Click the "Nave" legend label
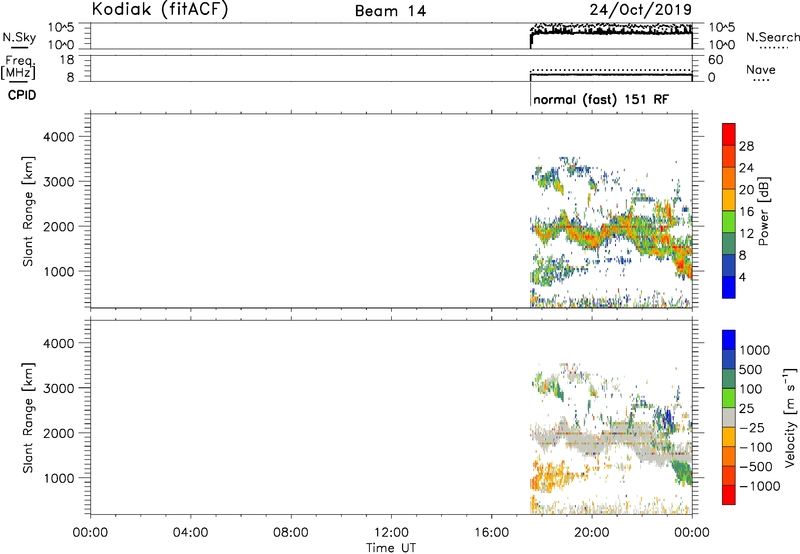Screen dimensions: 800x554 click(761, 69)
